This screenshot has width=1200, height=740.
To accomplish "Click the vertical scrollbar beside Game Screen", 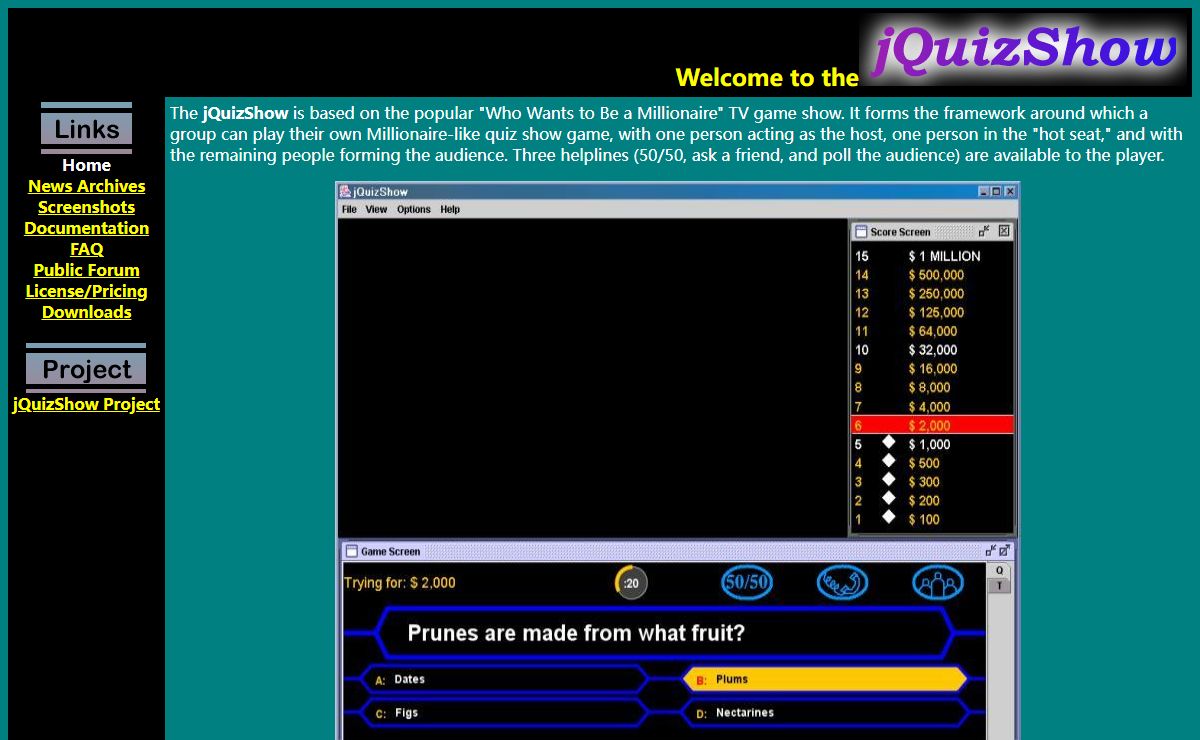I will pyautogui.click(x=999, y=651).
